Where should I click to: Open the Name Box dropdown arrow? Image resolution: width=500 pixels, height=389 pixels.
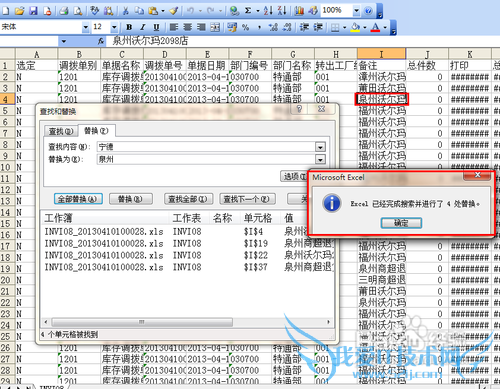tap(63, 42)
